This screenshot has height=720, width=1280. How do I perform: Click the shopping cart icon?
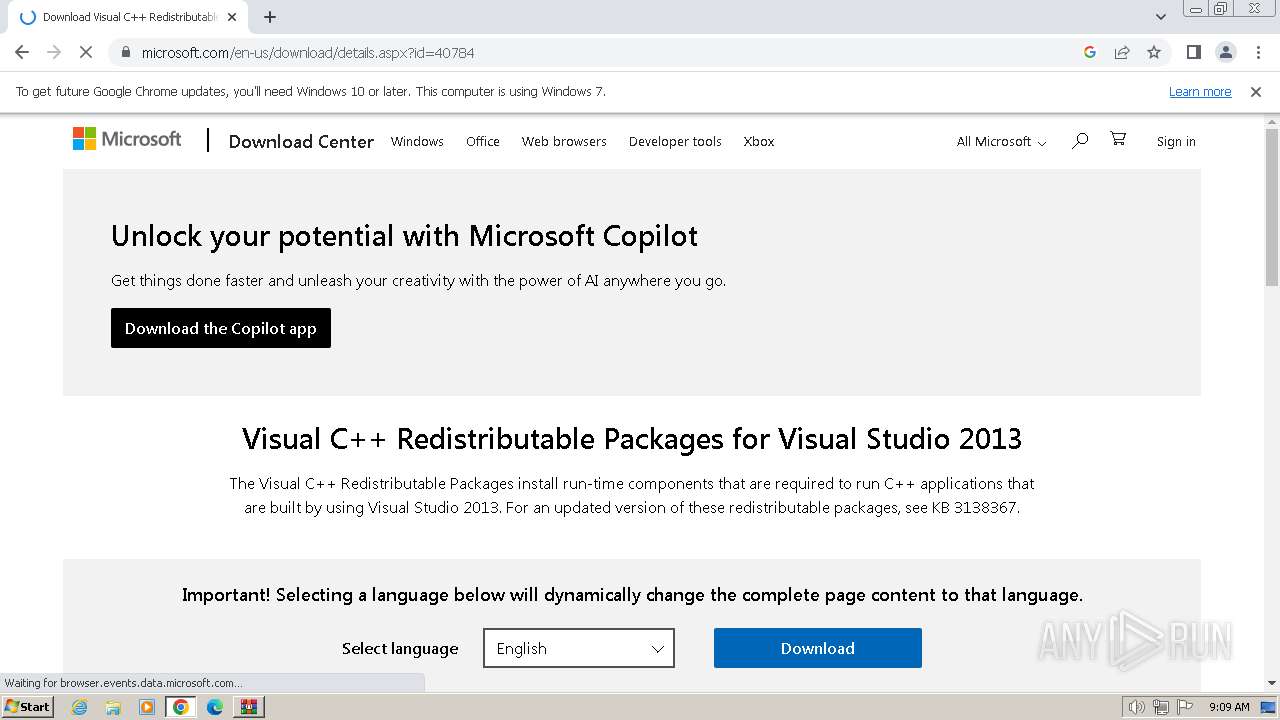pos(1118,140)
